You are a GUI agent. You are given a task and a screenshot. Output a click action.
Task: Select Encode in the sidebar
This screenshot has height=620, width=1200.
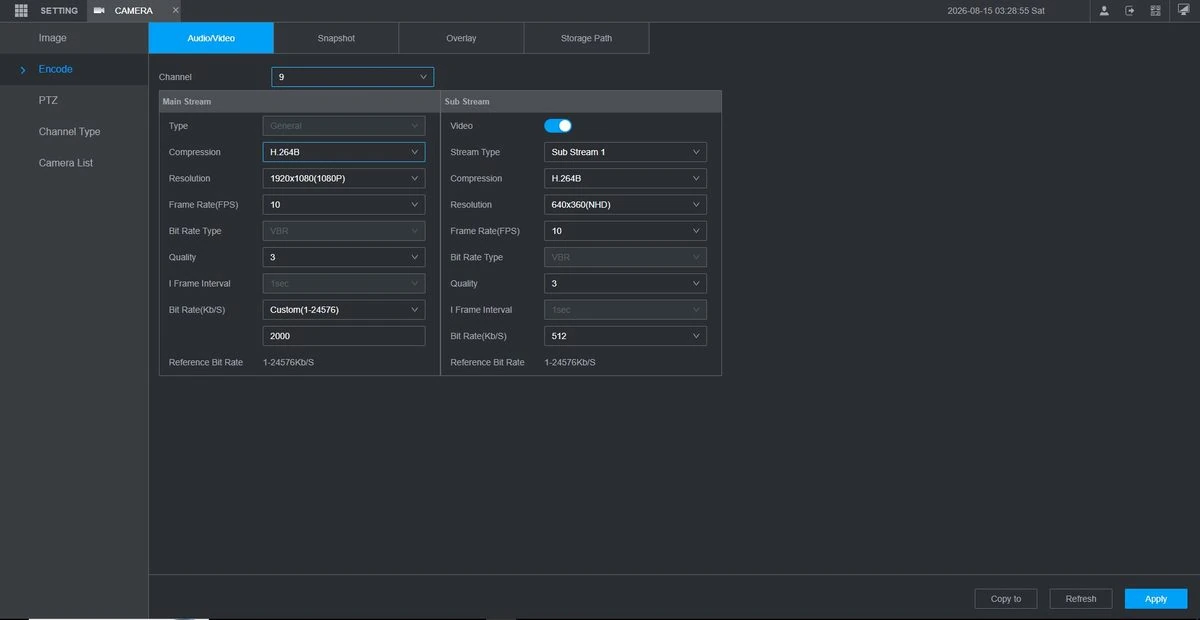74,69
